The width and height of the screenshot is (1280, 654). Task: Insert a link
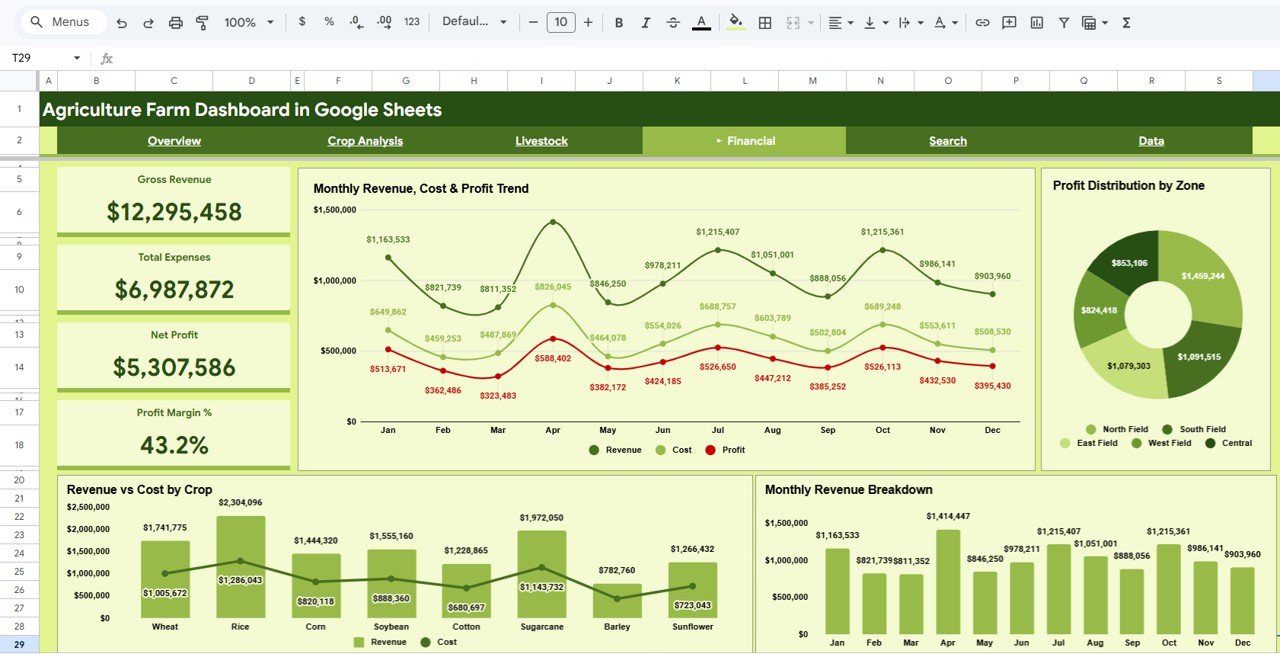(x=981, y=21)
